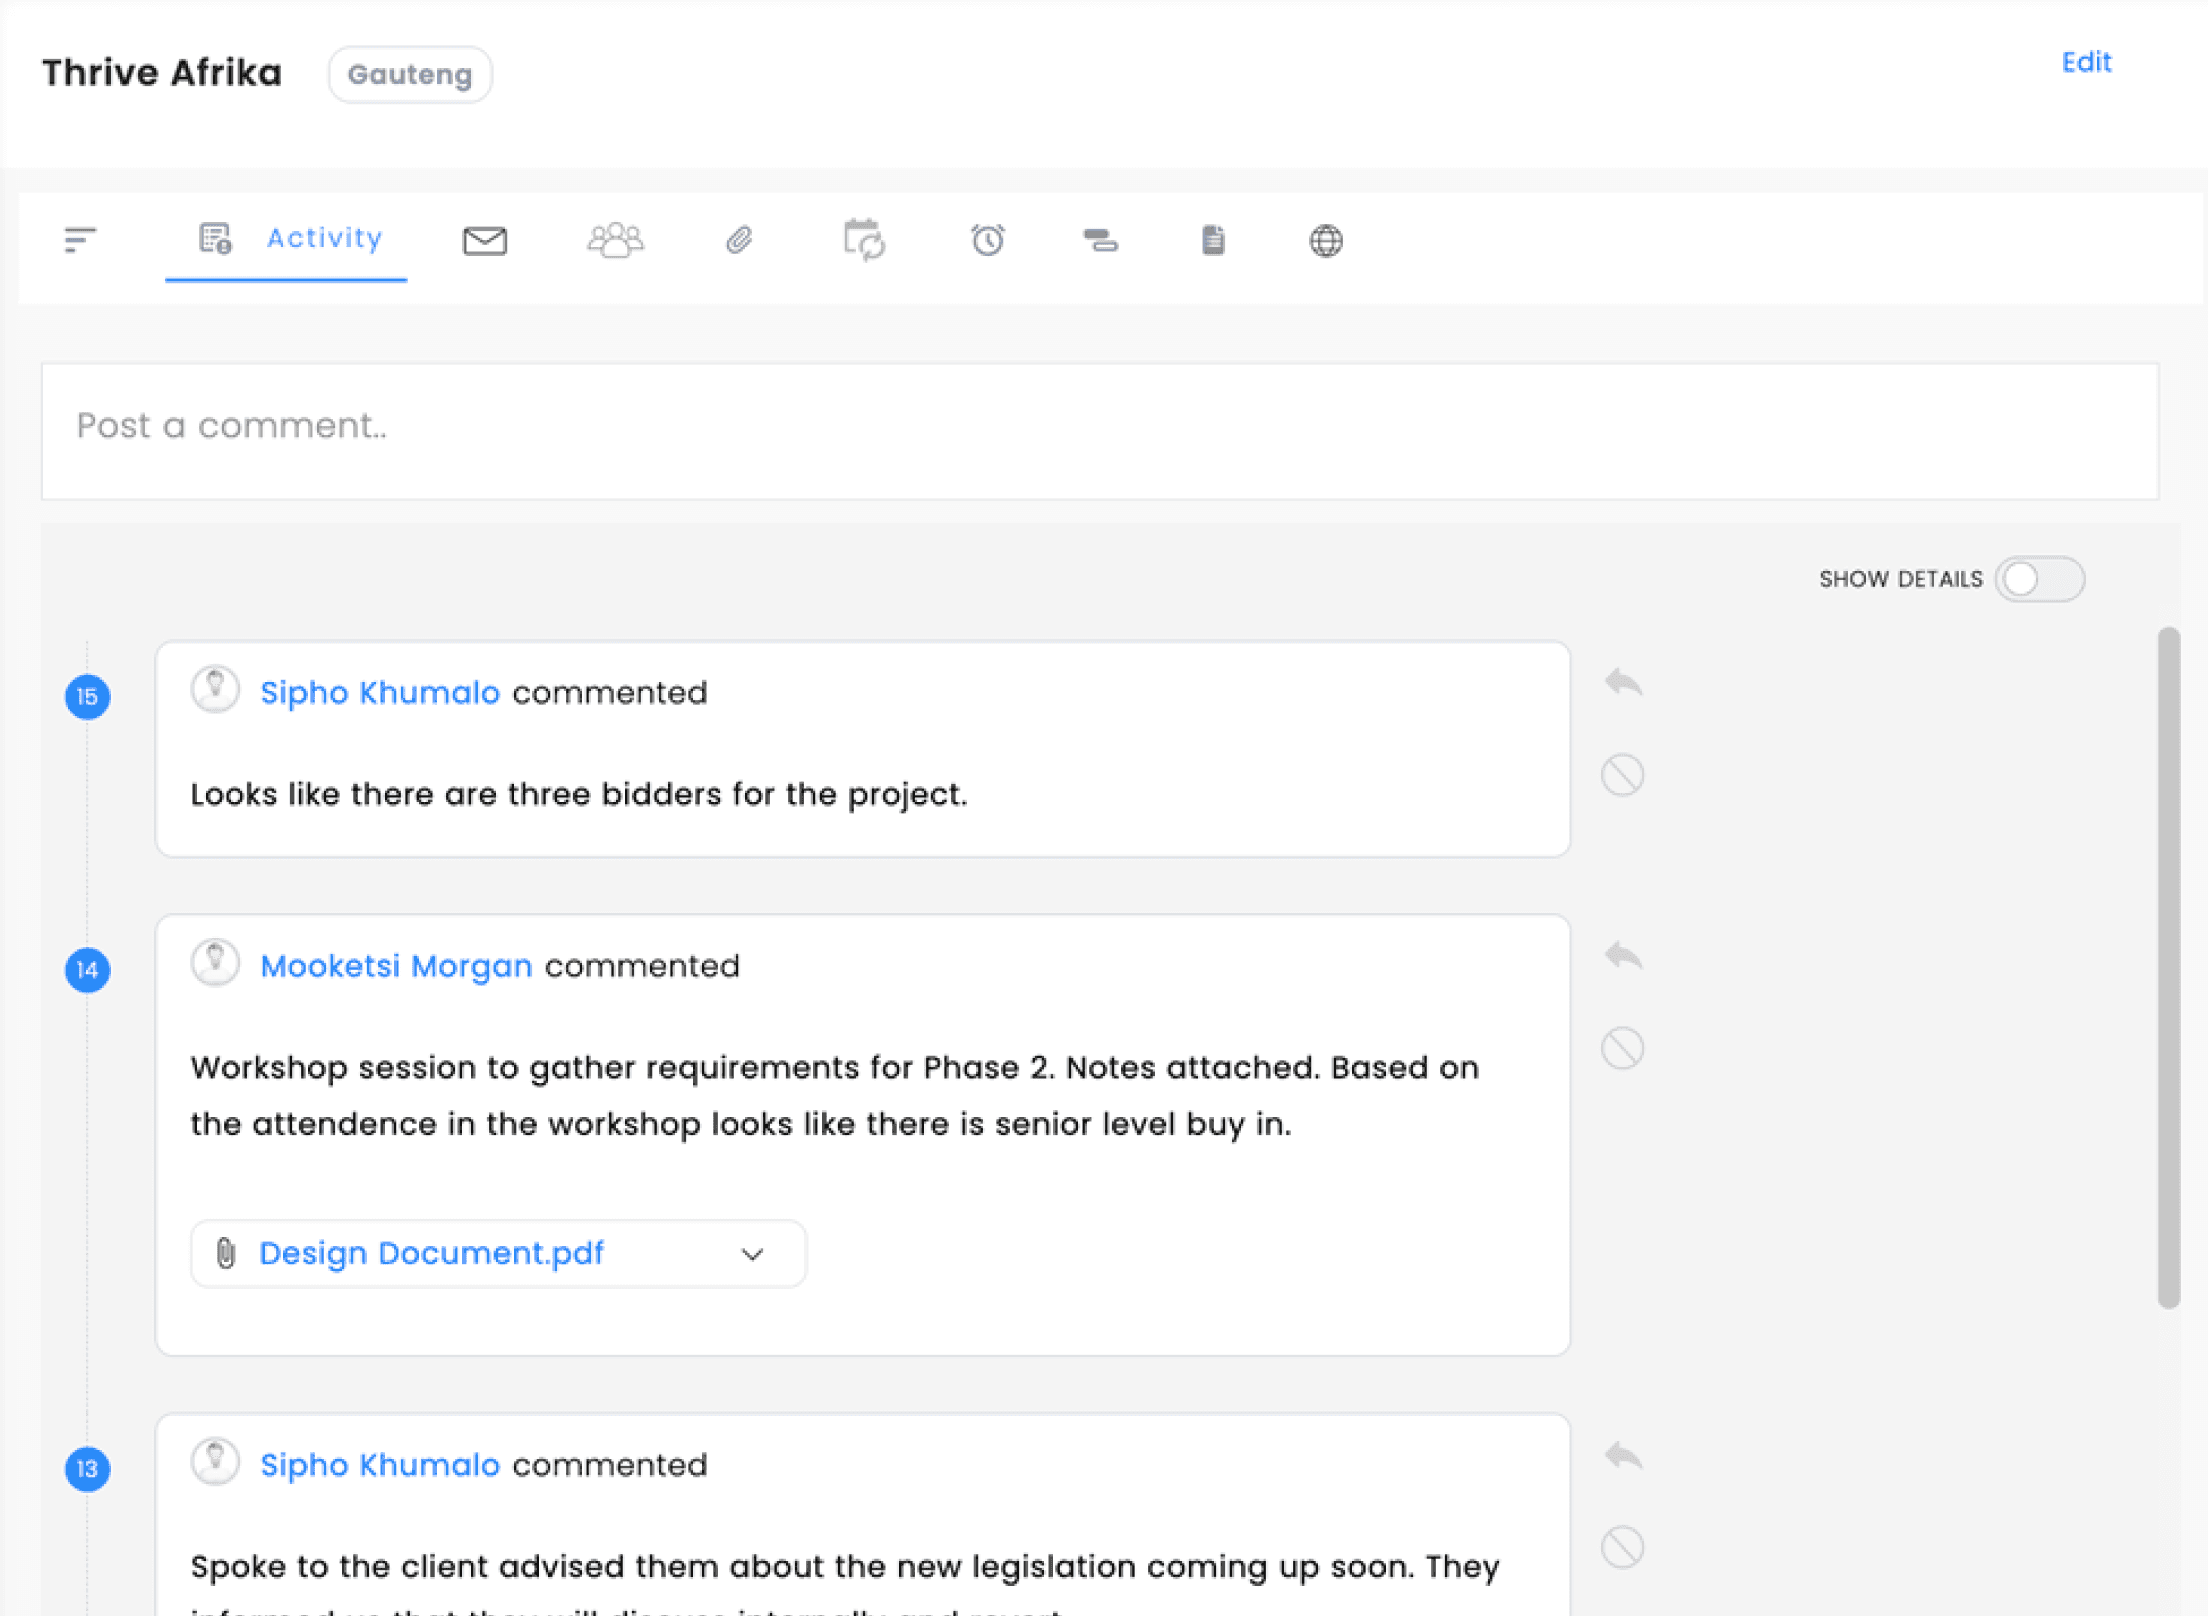Open the people group tab
Image resolution: width=2208 pixels, height=1616 pixels.
615,241
